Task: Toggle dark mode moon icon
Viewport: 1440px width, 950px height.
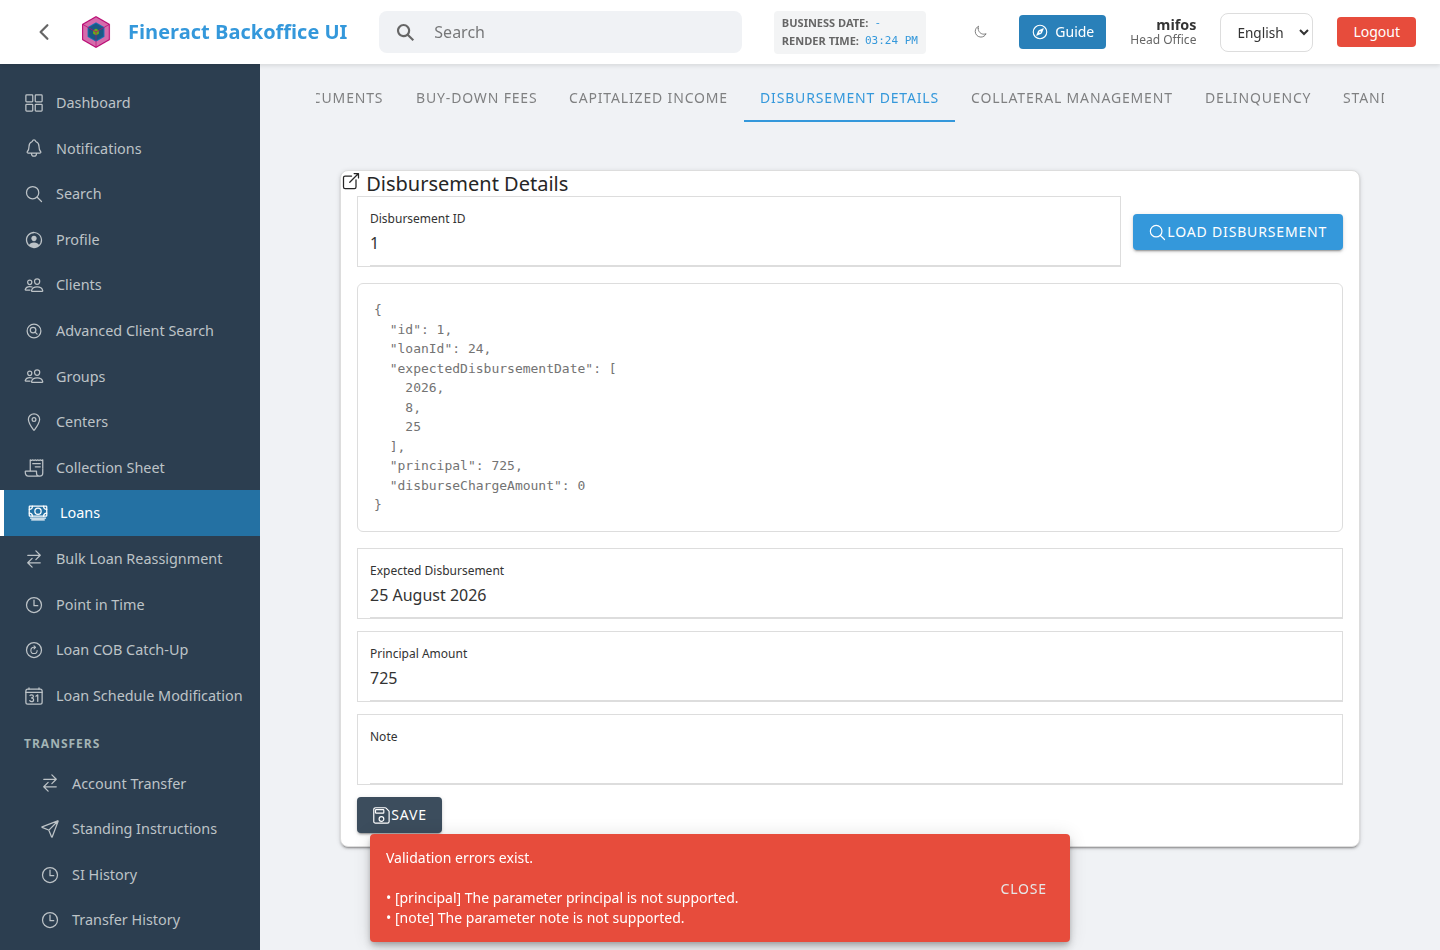Action: [980, 32]
